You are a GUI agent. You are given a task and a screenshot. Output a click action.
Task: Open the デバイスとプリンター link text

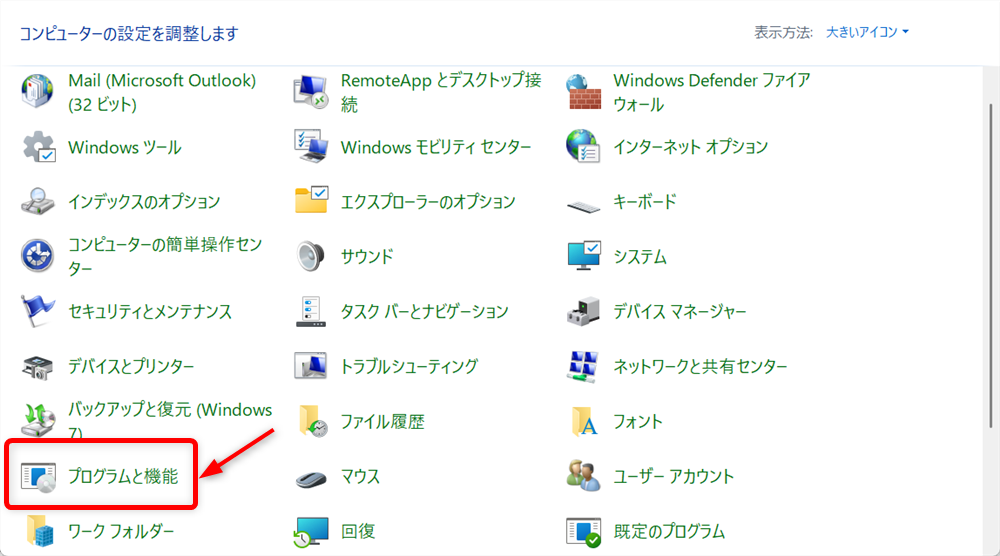point(131,366)
